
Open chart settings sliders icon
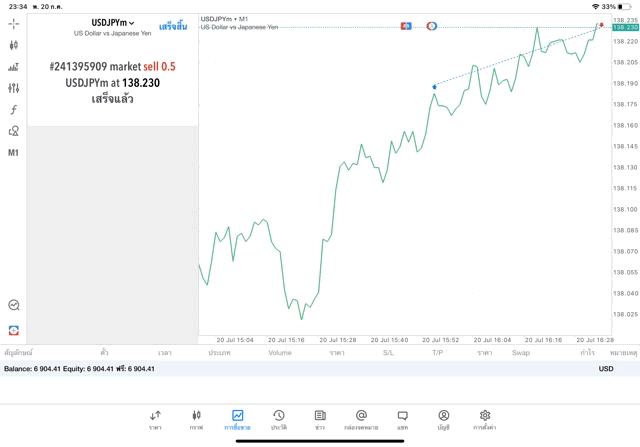click(x=13, y=88)
